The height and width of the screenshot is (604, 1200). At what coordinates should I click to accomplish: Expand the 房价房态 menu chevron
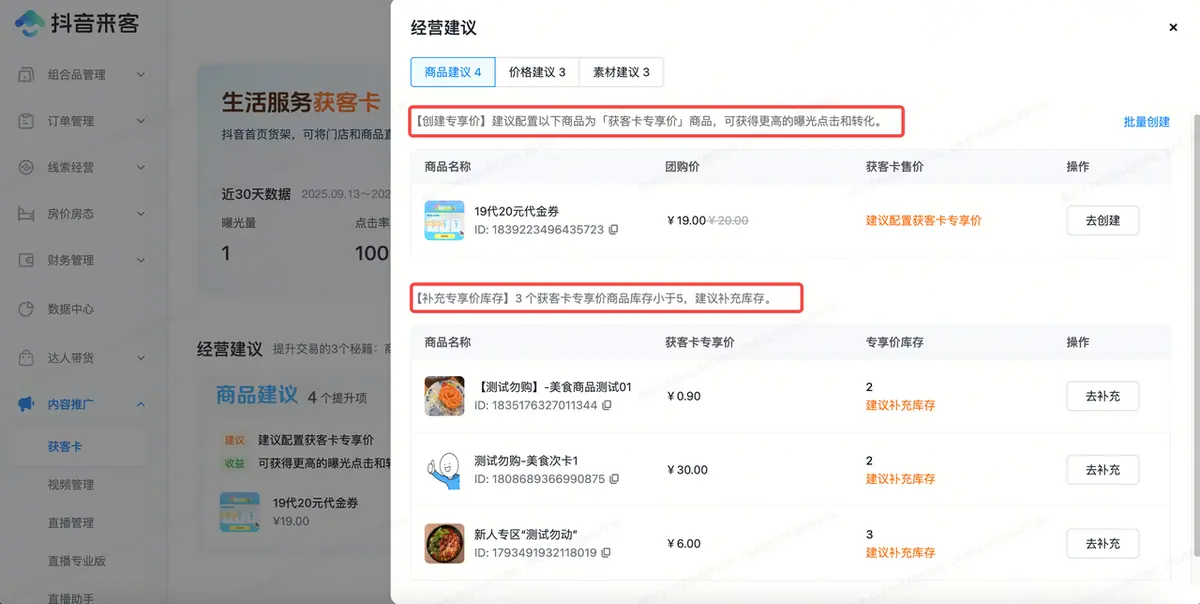point(141,214)
